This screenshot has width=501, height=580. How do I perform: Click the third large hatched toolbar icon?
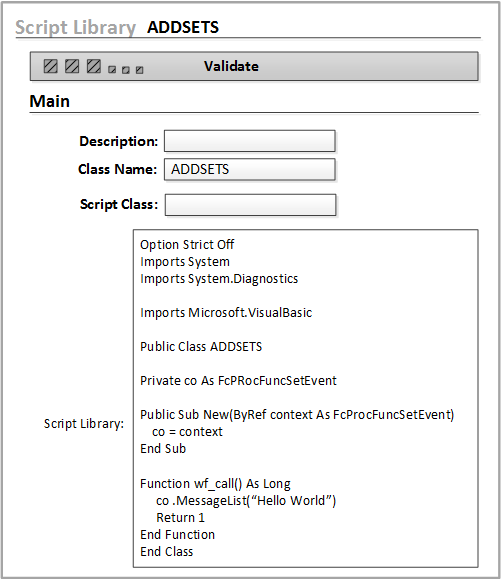(94, 66)
